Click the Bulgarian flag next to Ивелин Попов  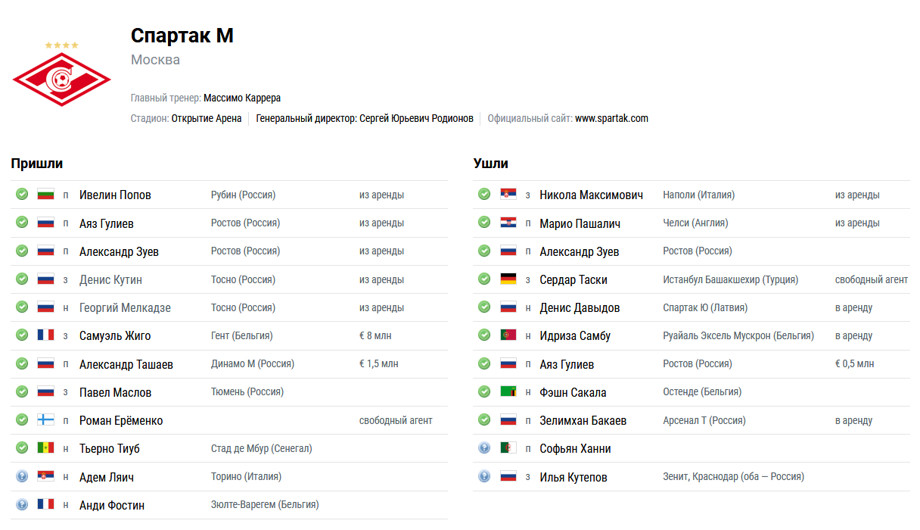pos(46,194)
